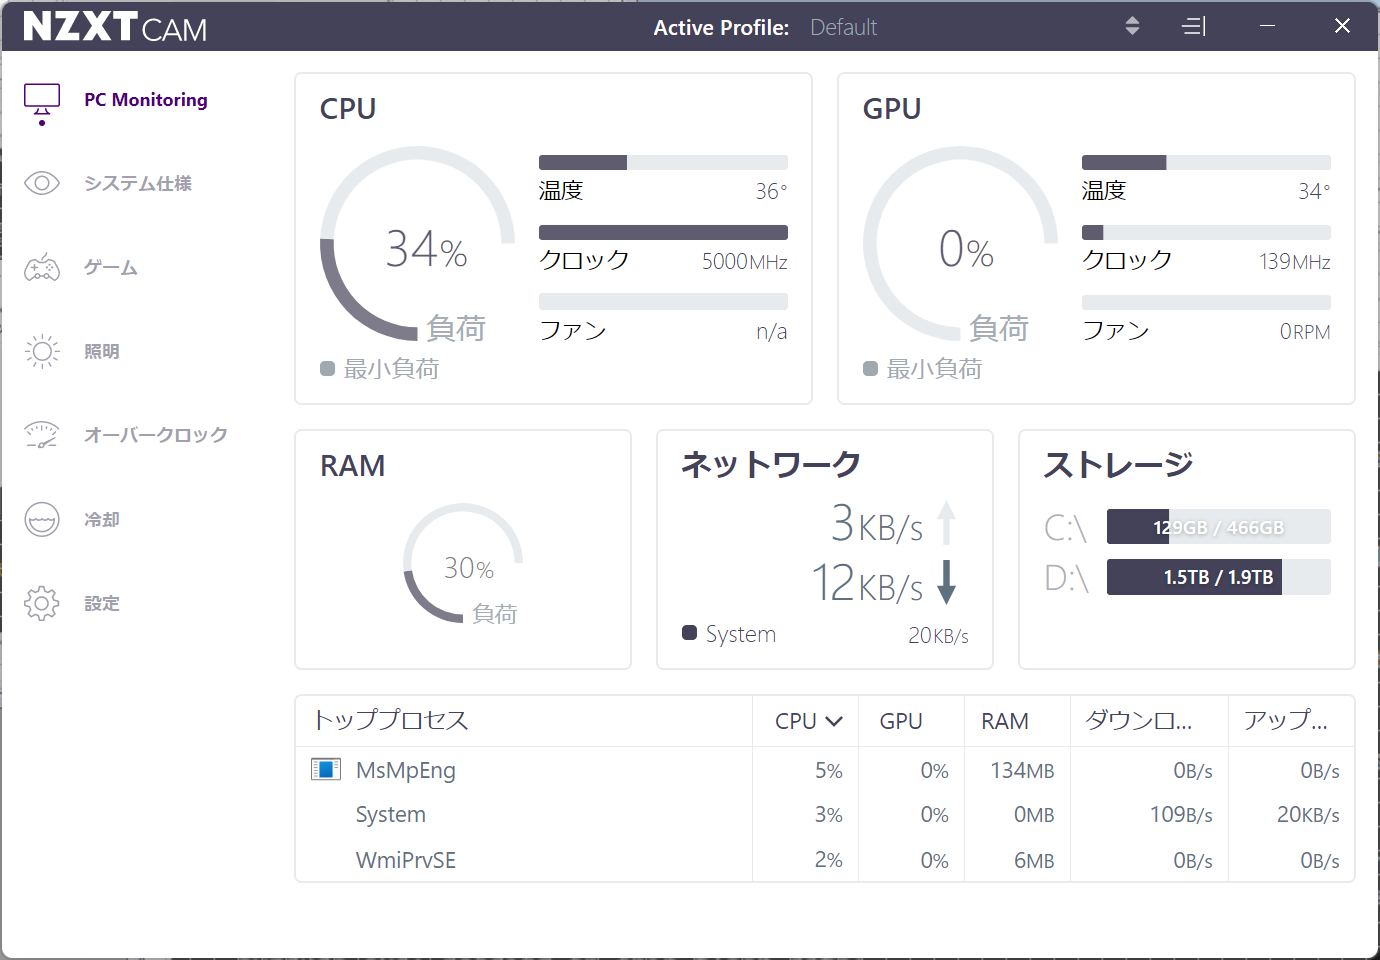Click the C:\ storage usage bar
The width and height of the screenshot is (1380, 960).
[1218, 527]
